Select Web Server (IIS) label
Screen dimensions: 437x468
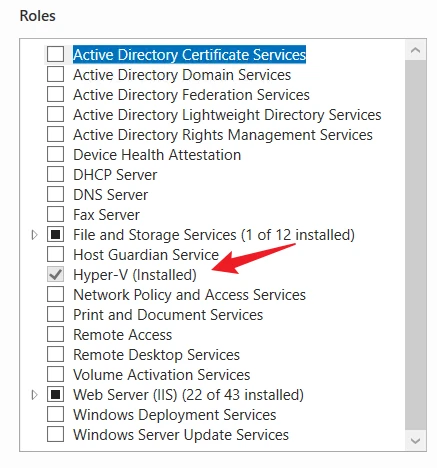tap(188, 395)
